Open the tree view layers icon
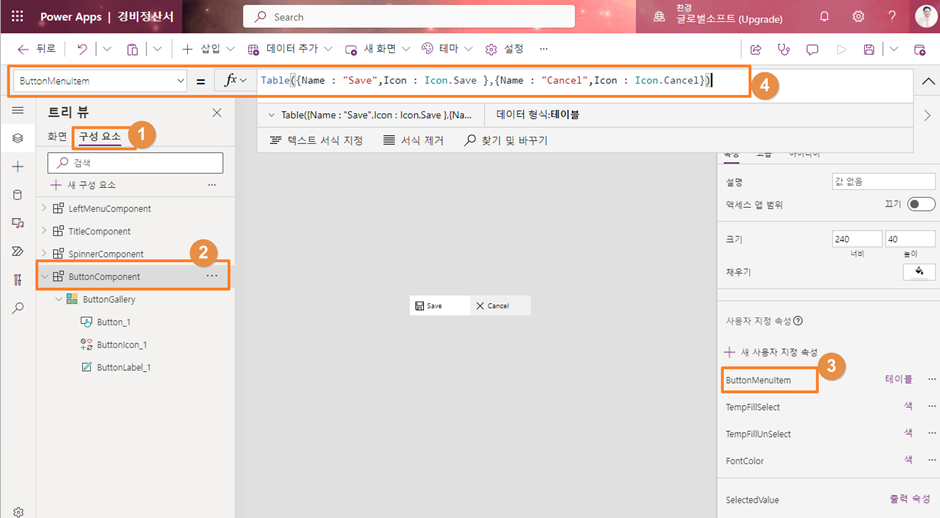Image resolution: width=940 pixels, height=518 pixels. 18,138
